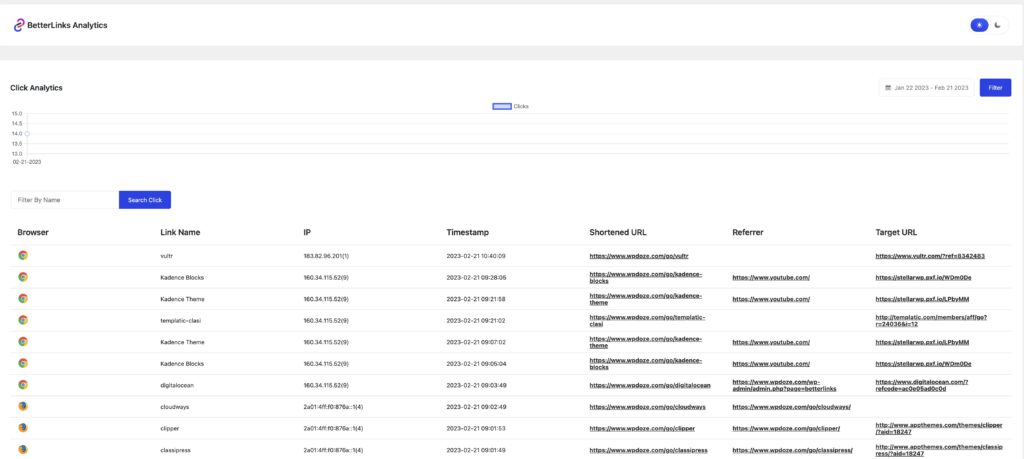Click Chrome icon in vultr row
The height and width of the screenshot is (459, 1024).
23,255
